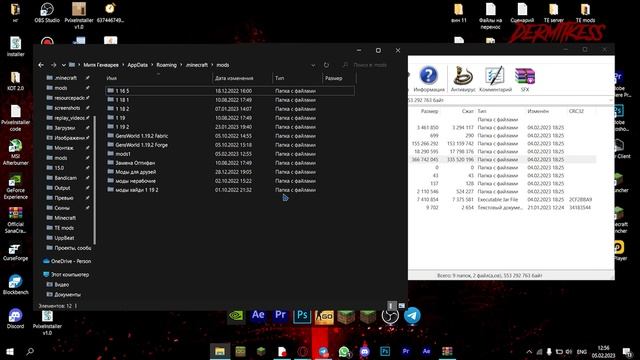This screenshot has width=640, height=360.
Task: Select the GensWorld 1.19.2 Fabric folder
Action: pos(230,136)
